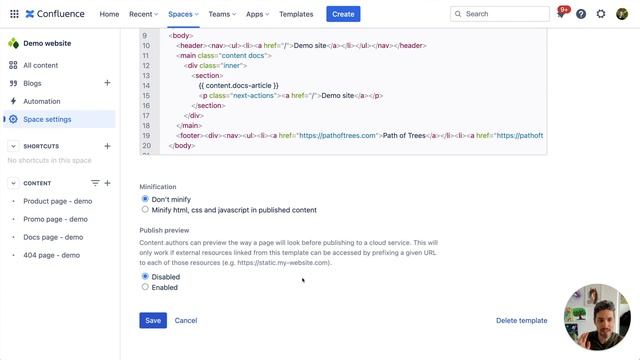Open the Teams dropdown
This screenshot has height=360, width=640.
point(222,14)
